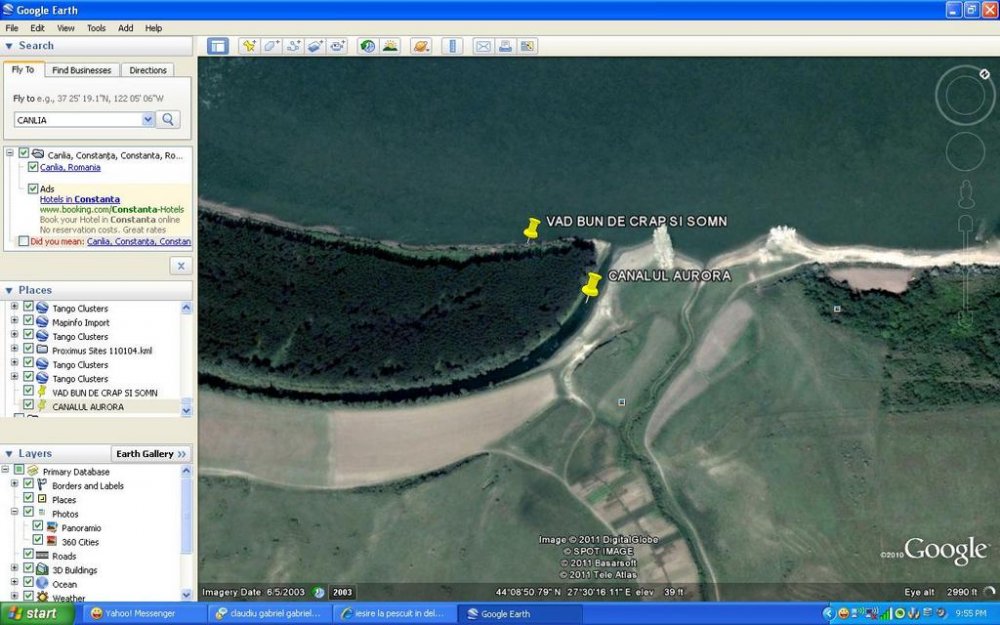The image size is (1000, 625).
Task: Disable the Roads layer checkbox
Action: (28, 555)
